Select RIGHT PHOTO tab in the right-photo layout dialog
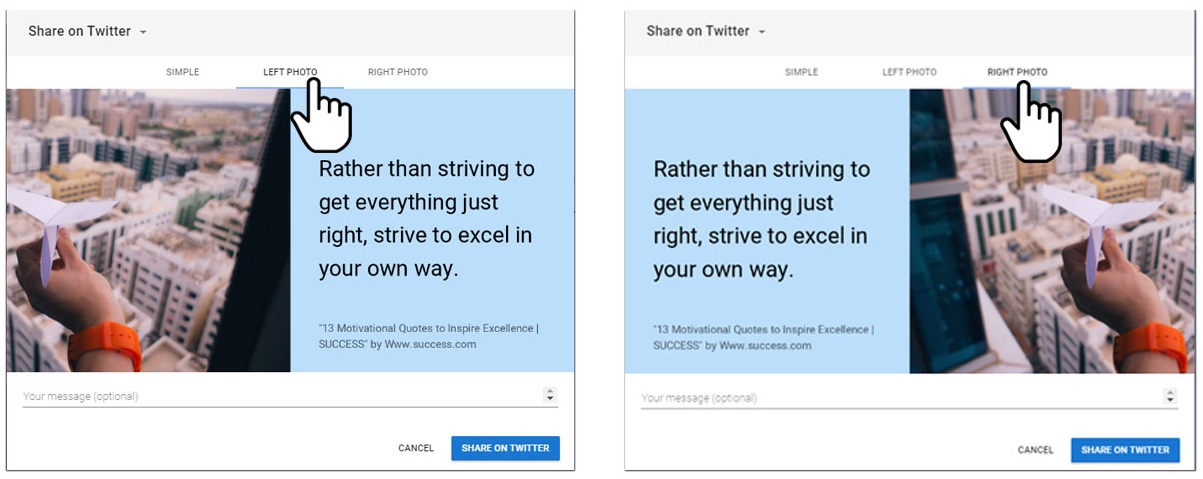Screen dimensions: 1203x479 (1017, 72)
